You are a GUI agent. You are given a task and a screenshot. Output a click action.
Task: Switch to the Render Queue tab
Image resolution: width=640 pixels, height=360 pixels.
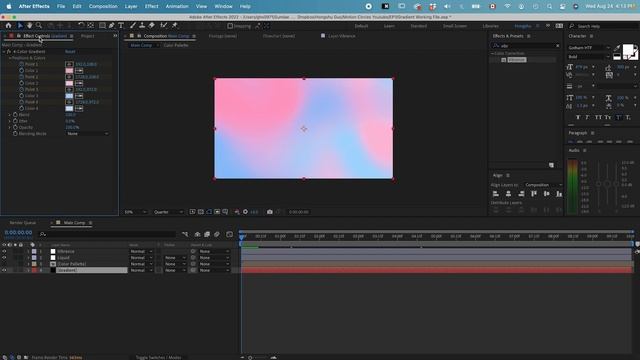click(x=23, y=222)
